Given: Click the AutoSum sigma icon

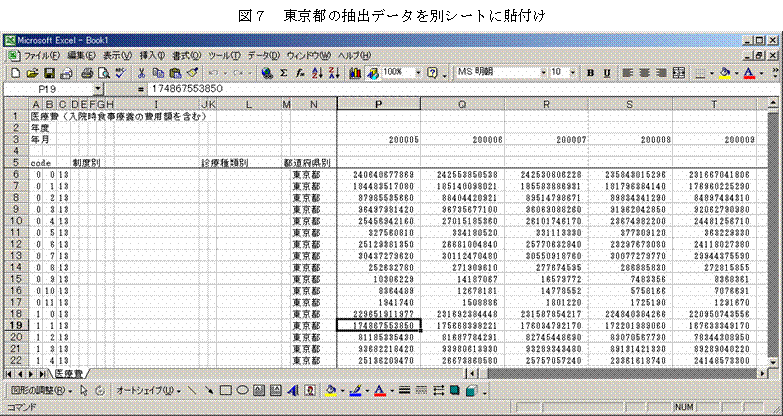Looking at the screenshot, I should pyautogui.click(x=284, y=73).
